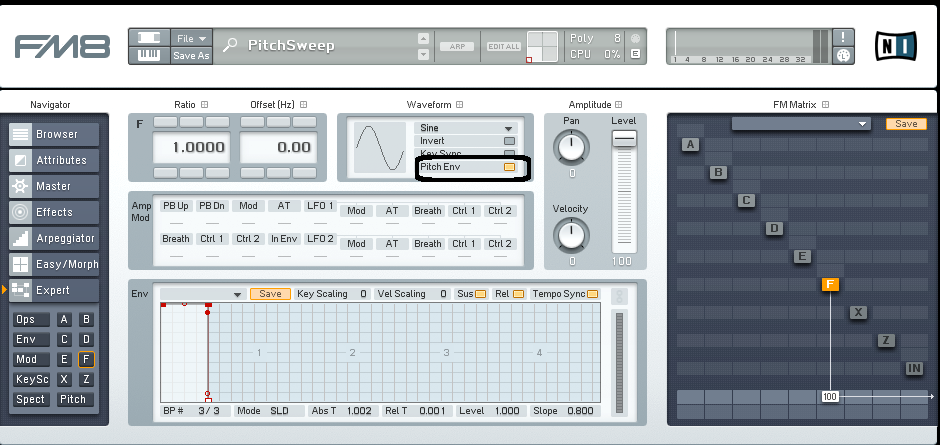This screenshot has height=445, width=940.
Task: Click the Save As button
Action: (191, 55)
